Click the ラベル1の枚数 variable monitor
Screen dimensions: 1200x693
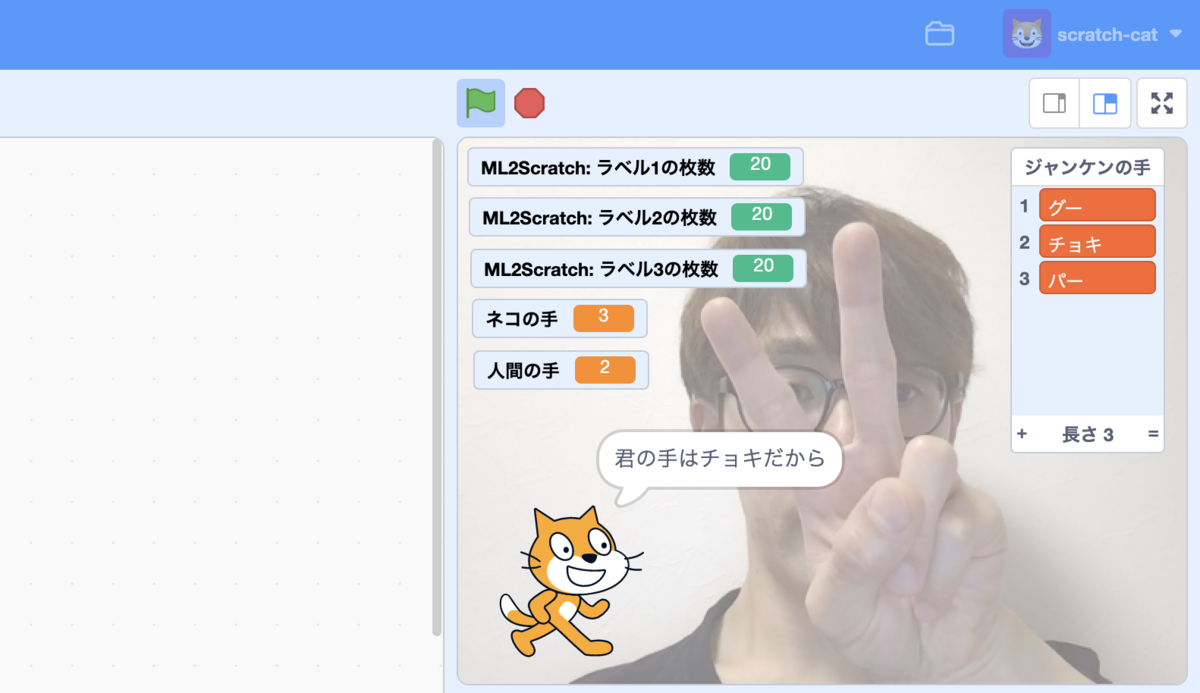click(635, 167)
